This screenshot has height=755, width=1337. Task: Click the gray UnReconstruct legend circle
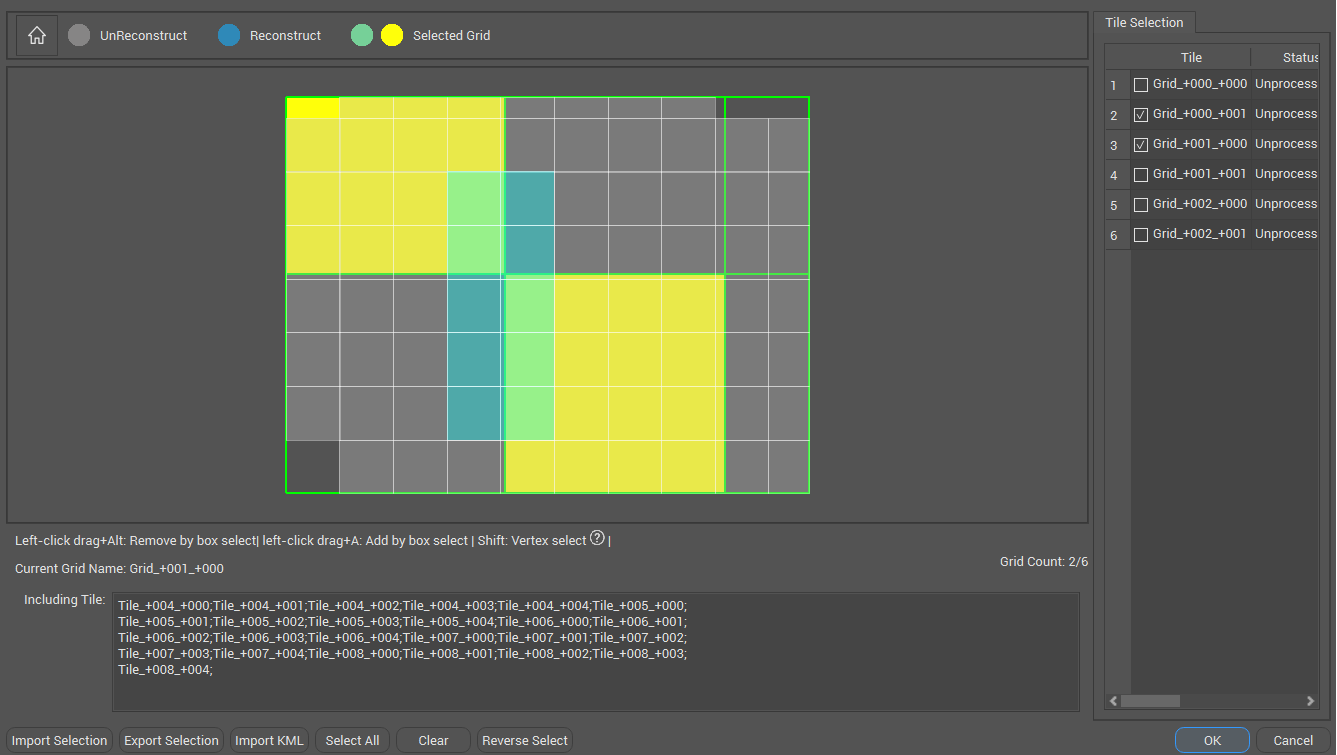79,35
